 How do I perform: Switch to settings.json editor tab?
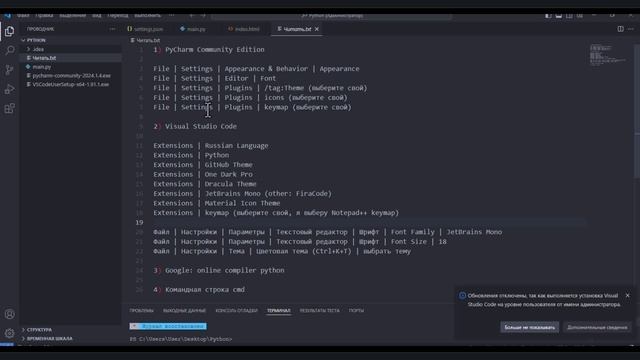pyautogui.click(x=145, y=29)
